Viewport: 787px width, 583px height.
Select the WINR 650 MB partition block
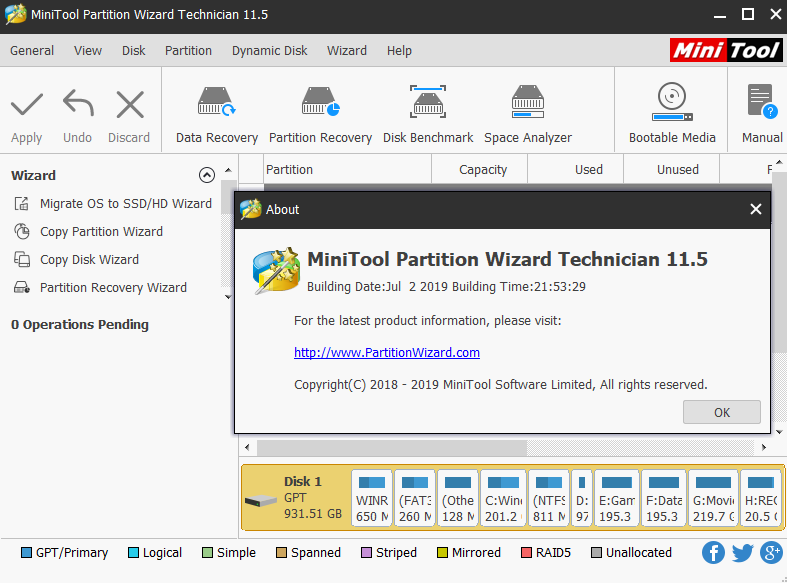pos(371,498)
